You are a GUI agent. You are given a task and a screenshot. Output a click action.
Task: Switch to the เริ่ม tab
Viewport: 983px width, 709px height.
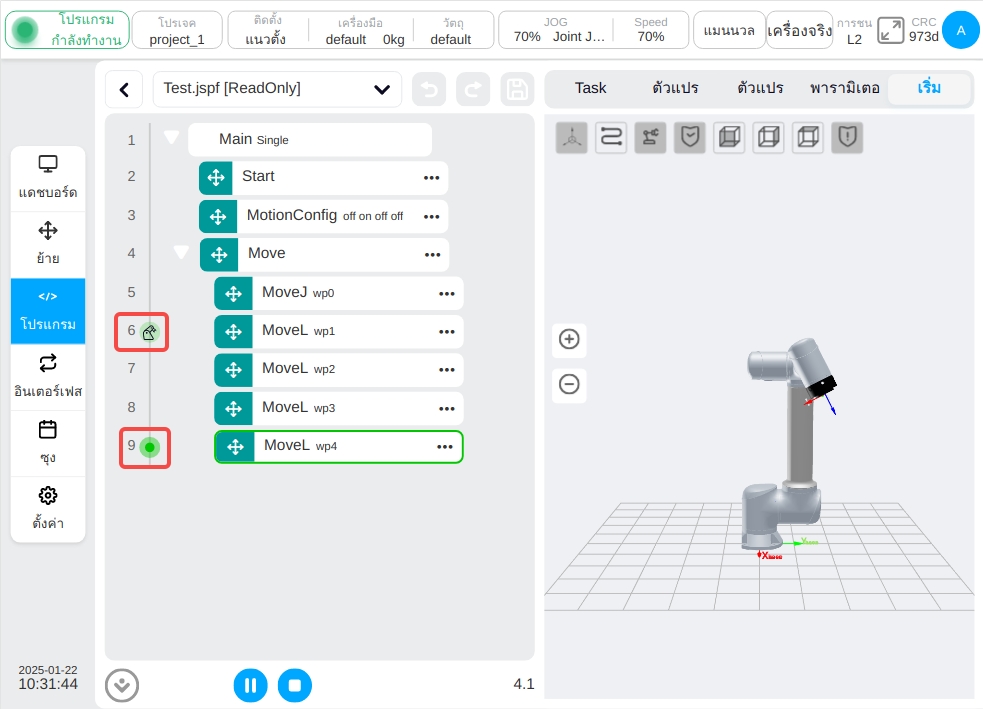click(929, 88)
